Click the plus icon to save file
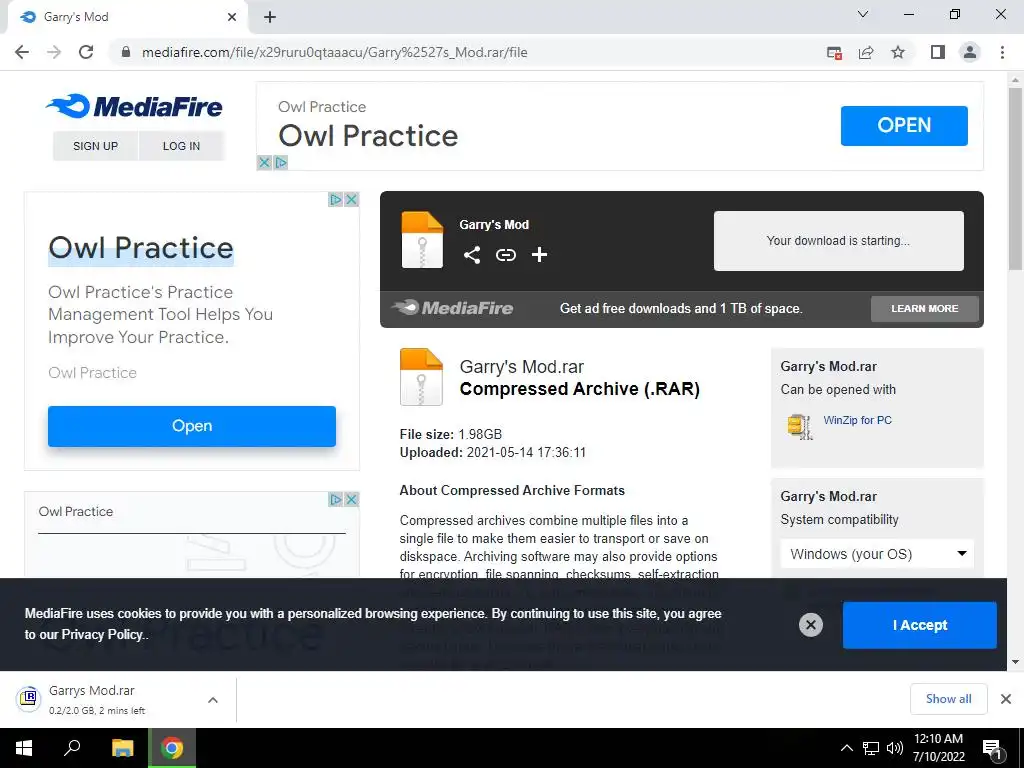Image resolution: width=1024 pixels, height=768 pixels. [539, 255]
